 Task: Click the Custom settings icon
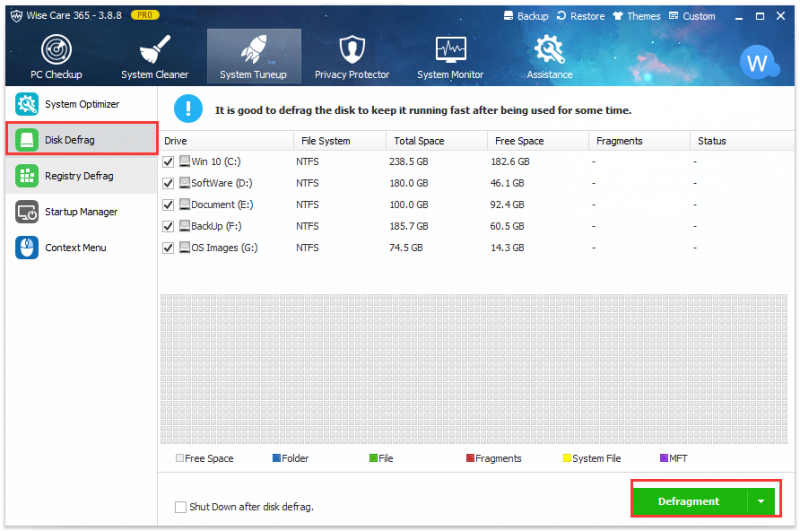pyautogui.click(x=673, y=16)
